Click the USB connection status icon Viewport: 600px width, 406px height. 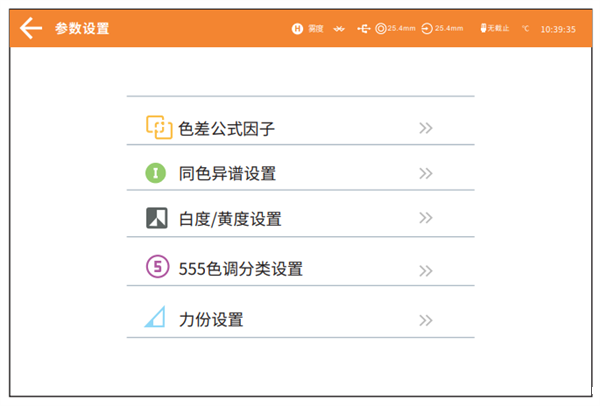[x=363, y=29]
